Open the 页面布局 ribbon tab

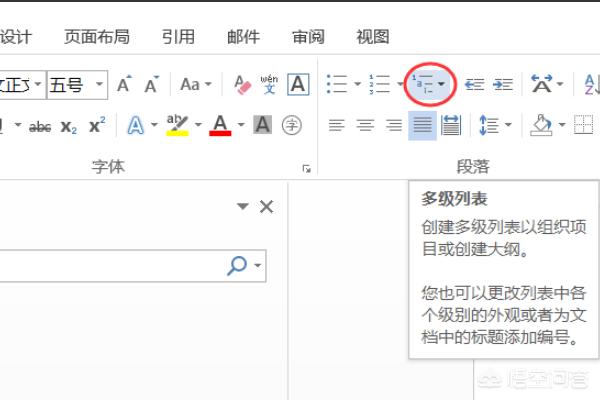click(x=97, y=37)
